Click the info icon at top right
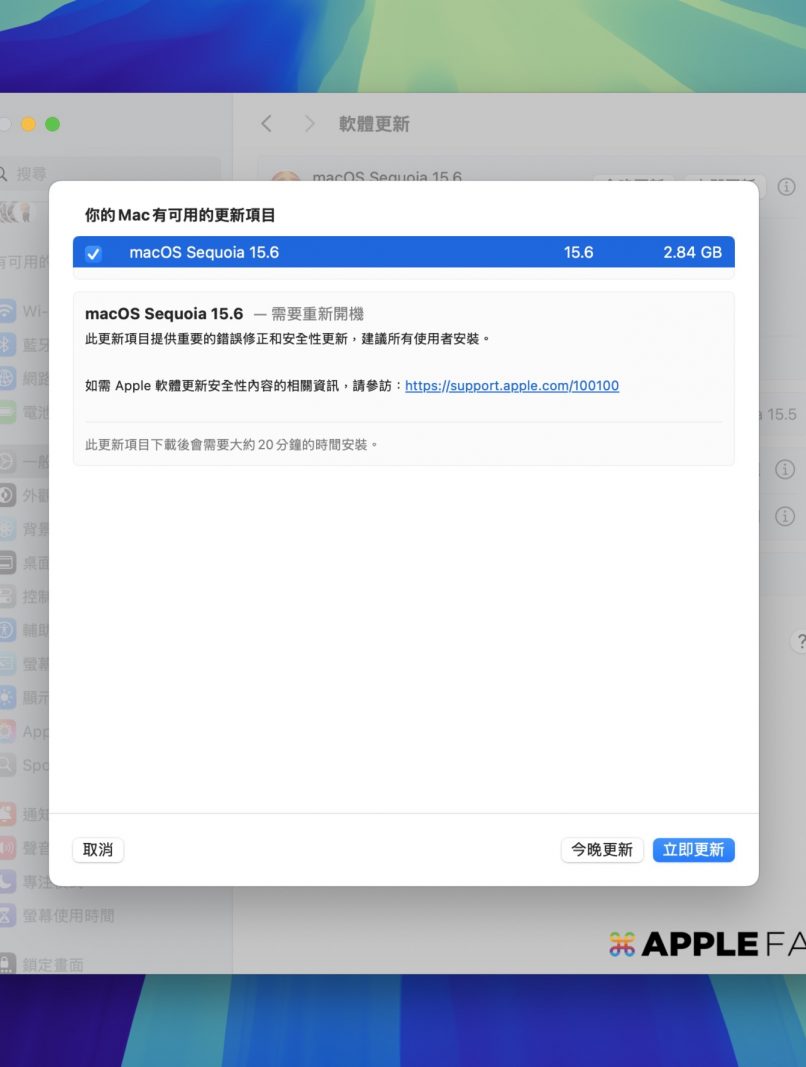Screen dimensions: 806x1067 pyautogui.click(x=786, y=187)
